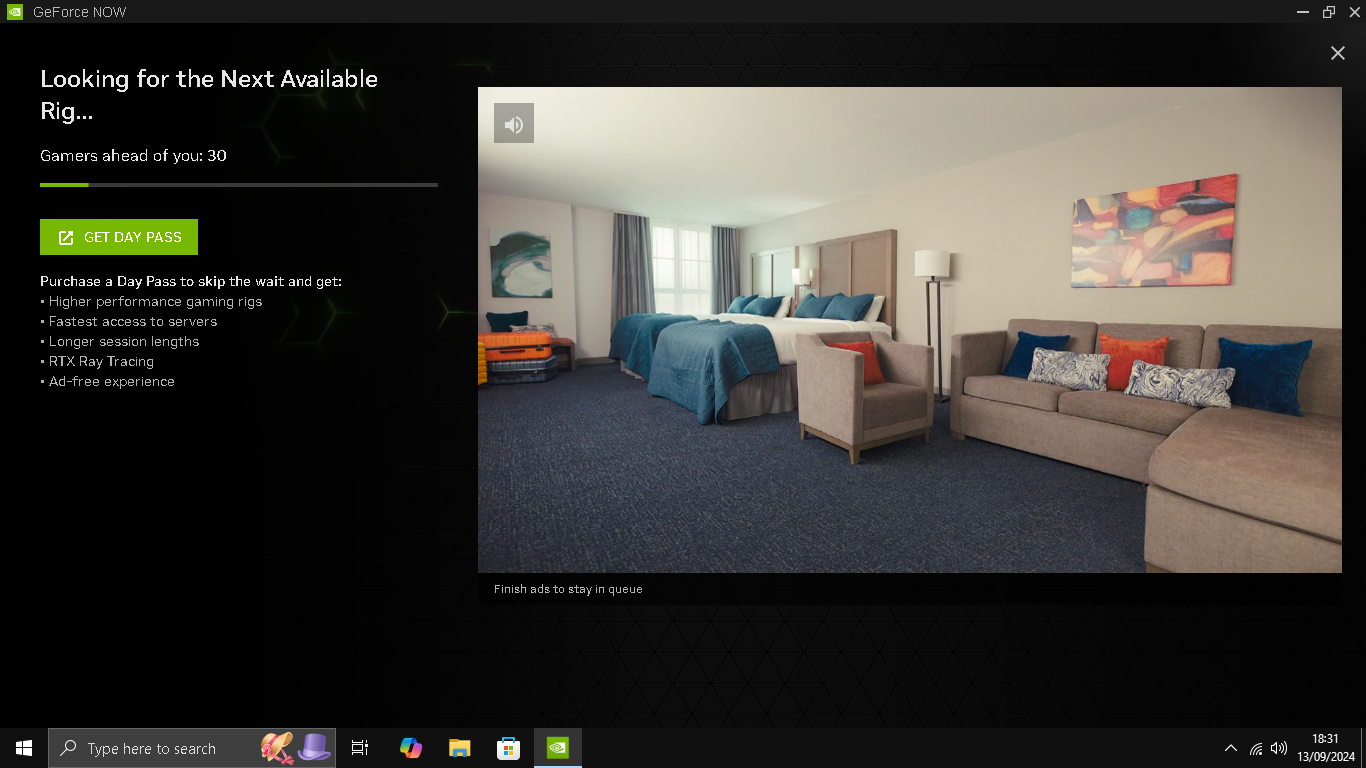Open Task View on the taskbar

tap(360, 748)
